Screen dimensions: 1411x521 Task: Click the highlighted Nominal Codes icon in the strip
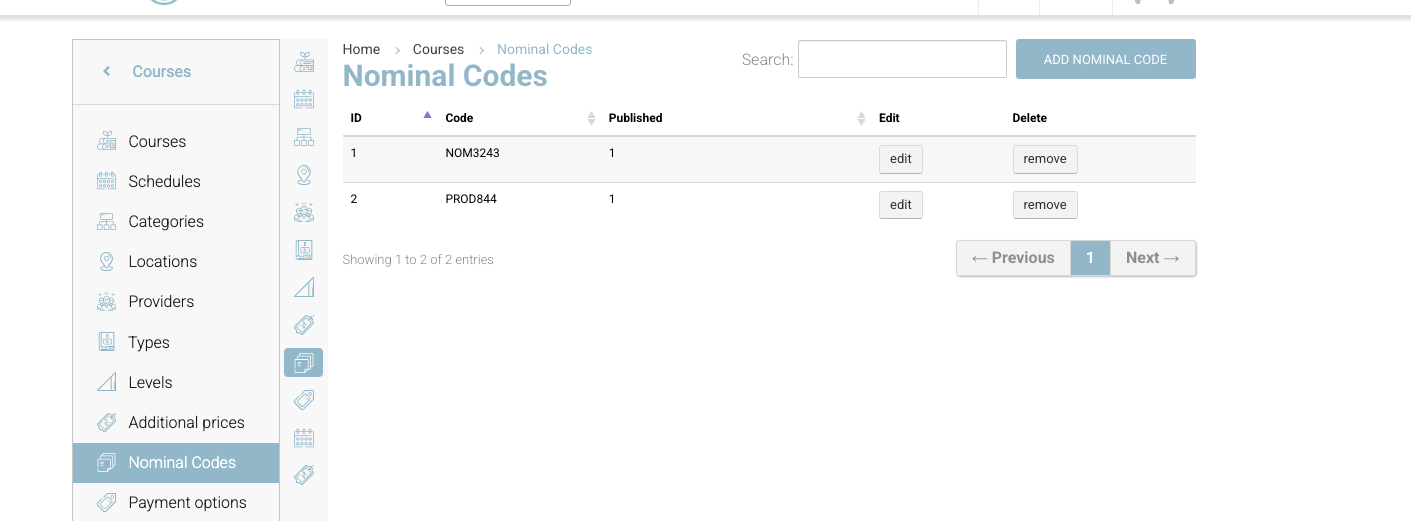pos(304,362)
